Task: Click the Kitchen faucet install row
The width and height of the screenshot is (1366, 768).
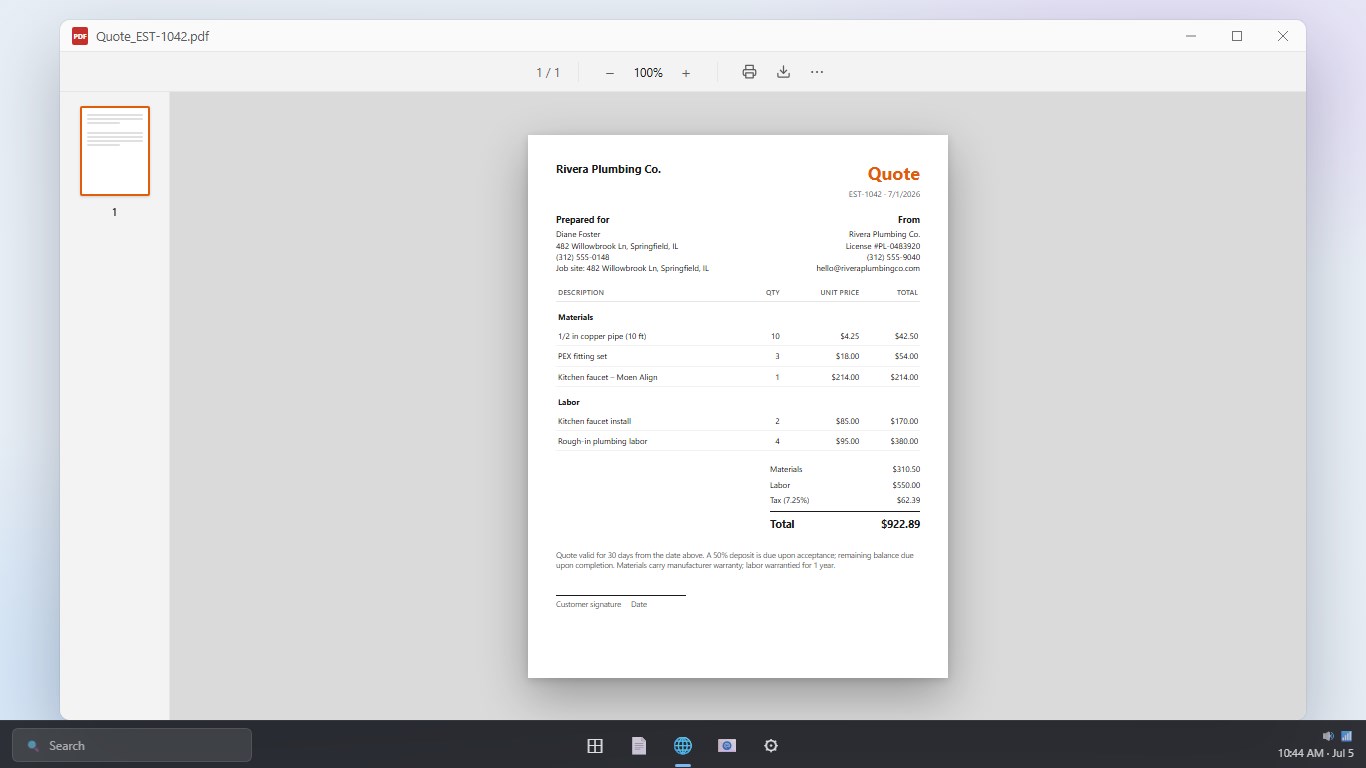Action: (x=738, y=421)
